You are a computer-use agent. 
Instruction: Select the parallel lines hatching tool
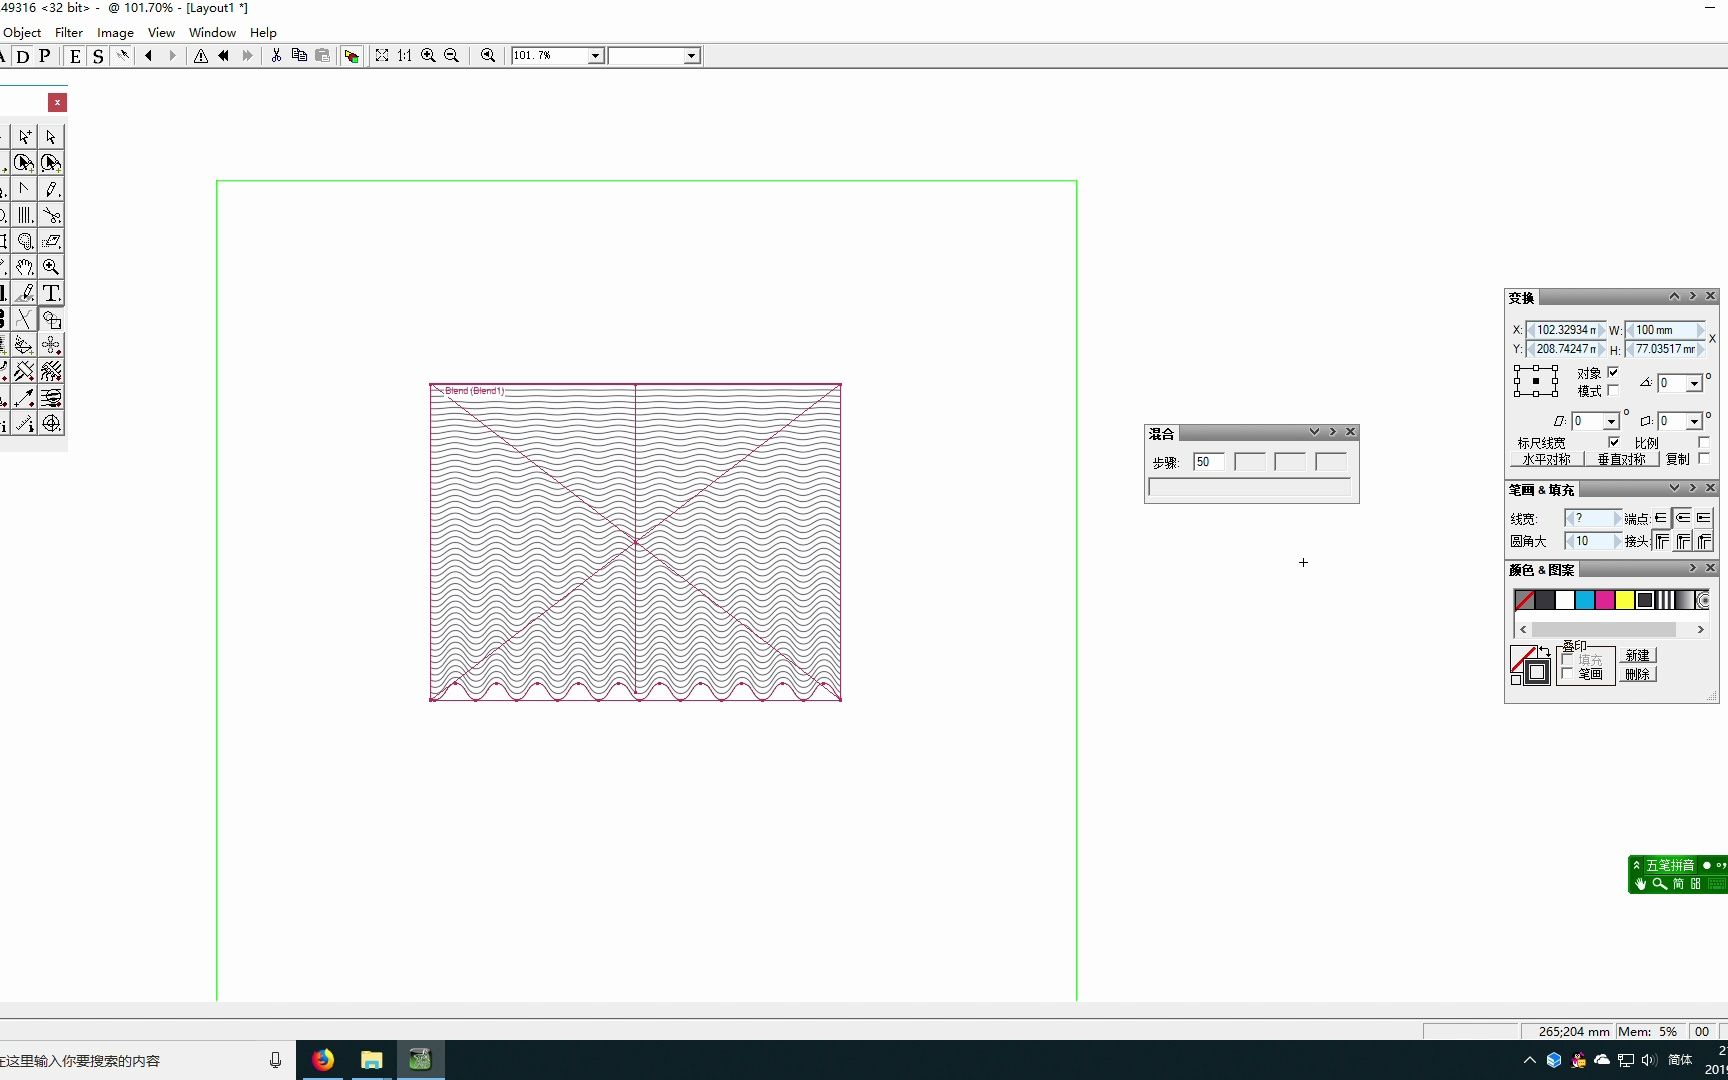[25, 215]
